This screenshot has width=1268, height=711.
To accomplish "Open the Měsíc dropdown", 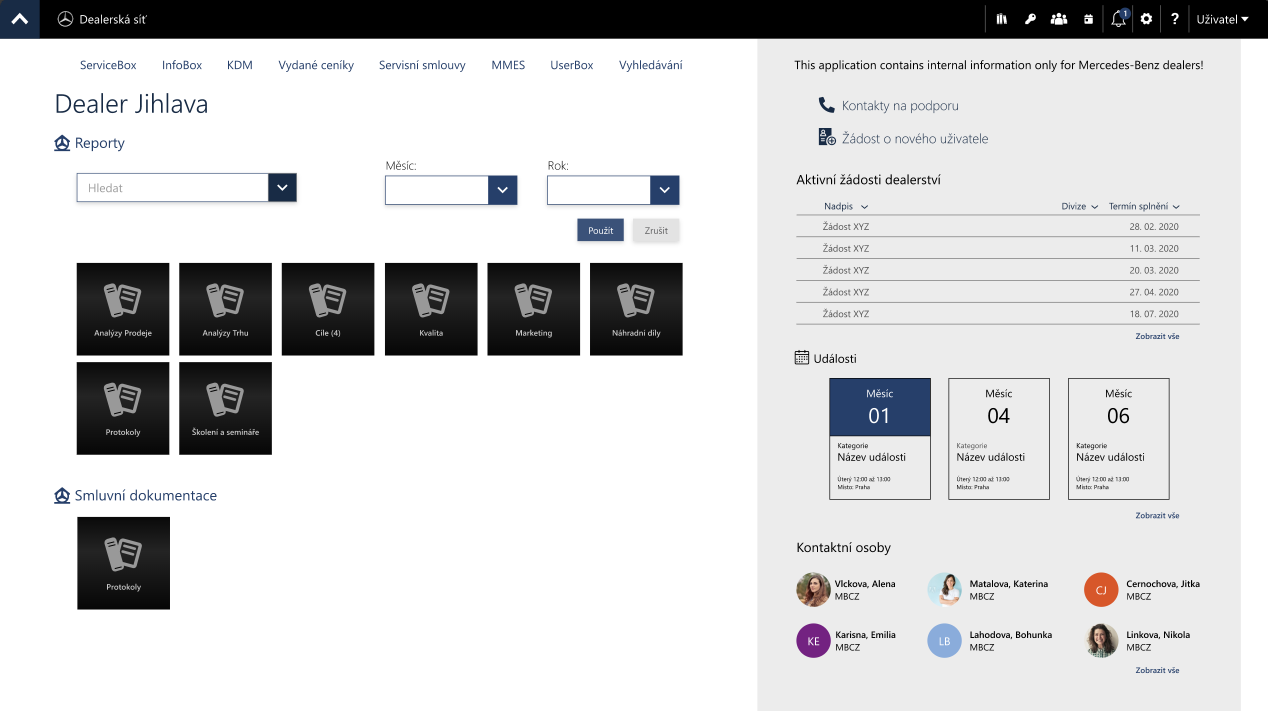I will click(502, 190).
